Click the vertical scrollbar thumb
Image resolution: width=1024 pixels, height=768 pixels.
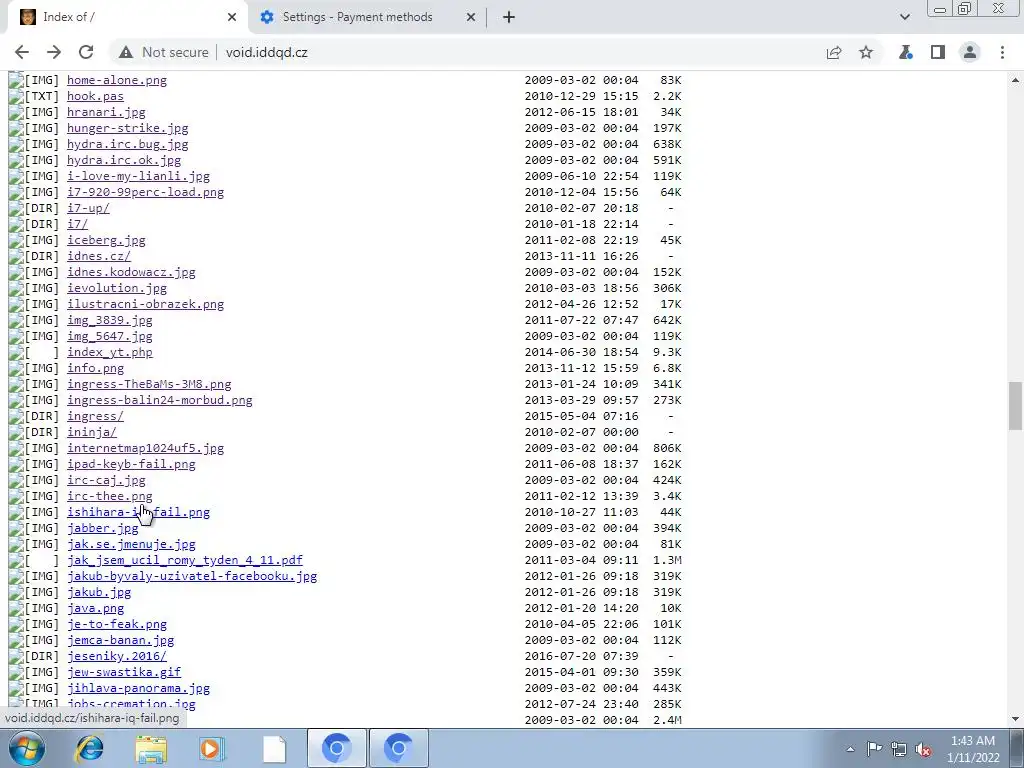click(1015, 406)
